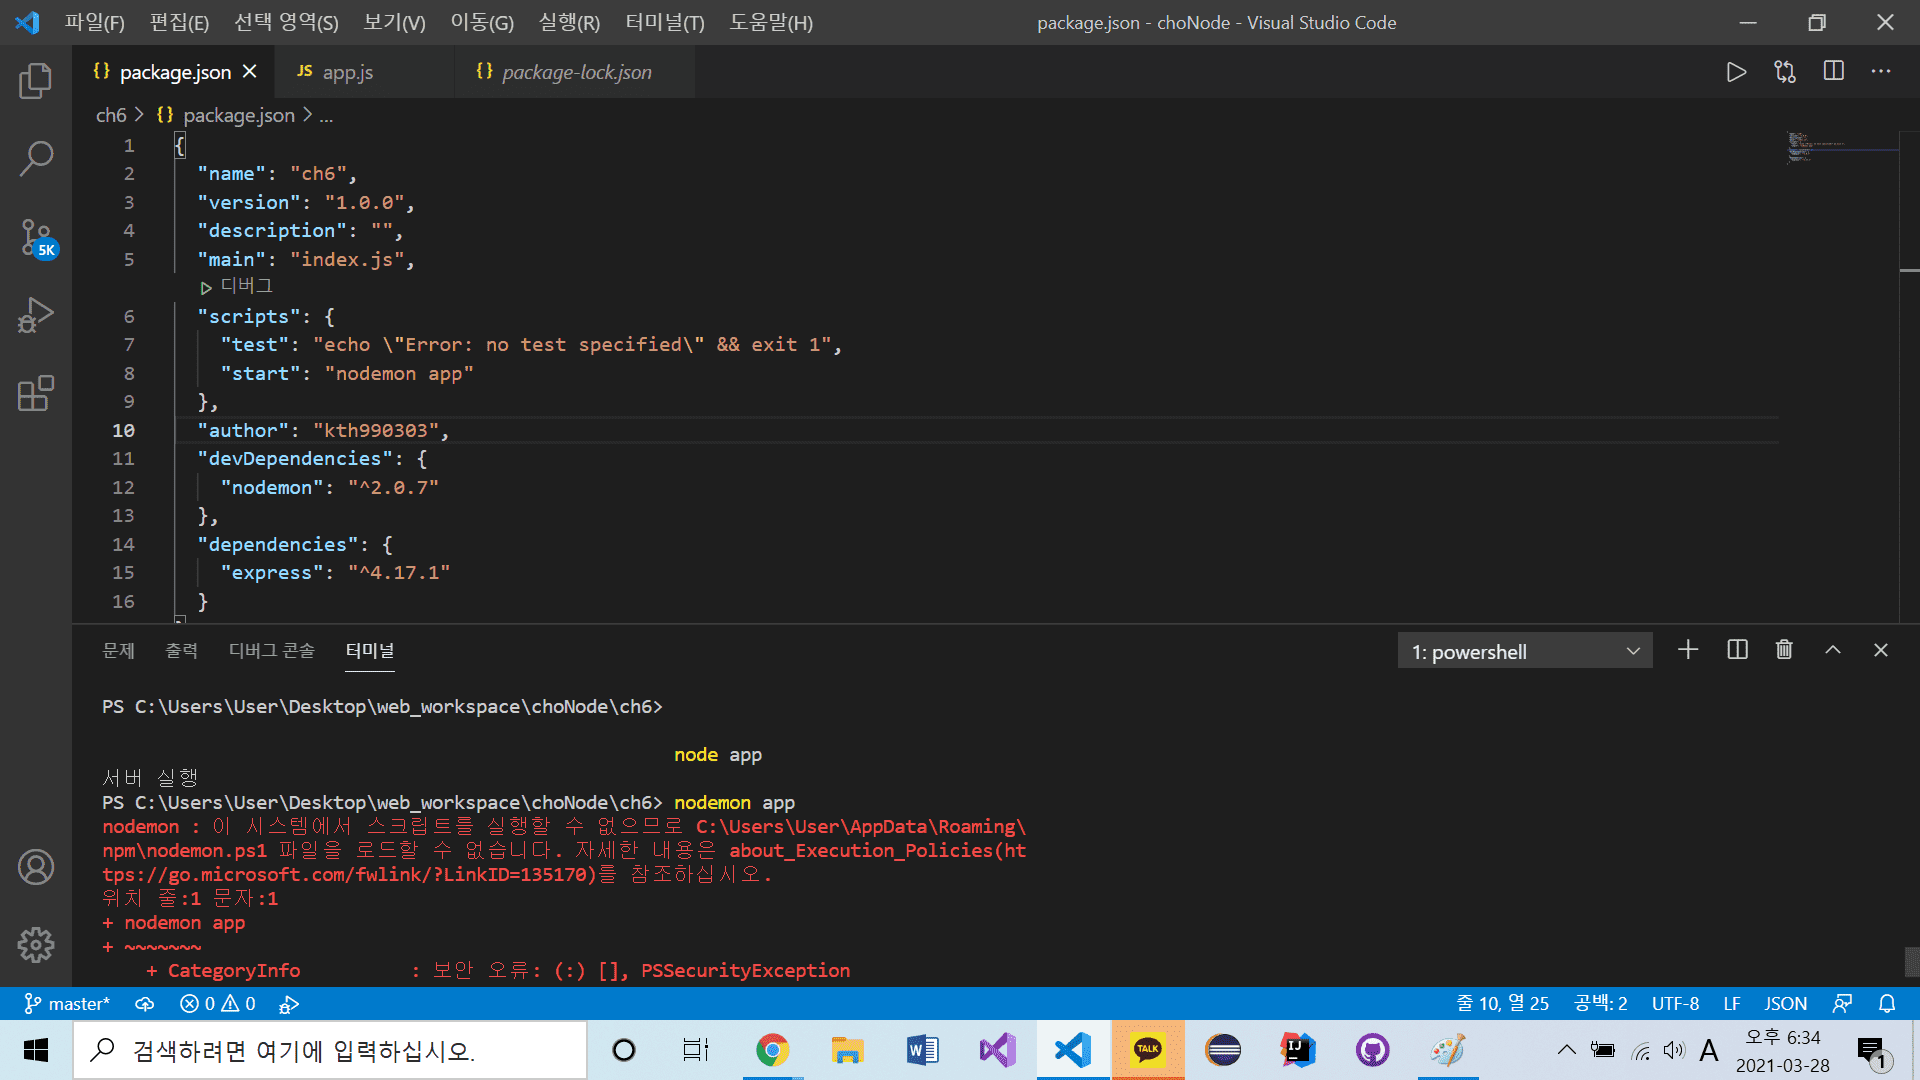
Task: Click the UTF-8 encoding indicator
Action: 1675,1003
